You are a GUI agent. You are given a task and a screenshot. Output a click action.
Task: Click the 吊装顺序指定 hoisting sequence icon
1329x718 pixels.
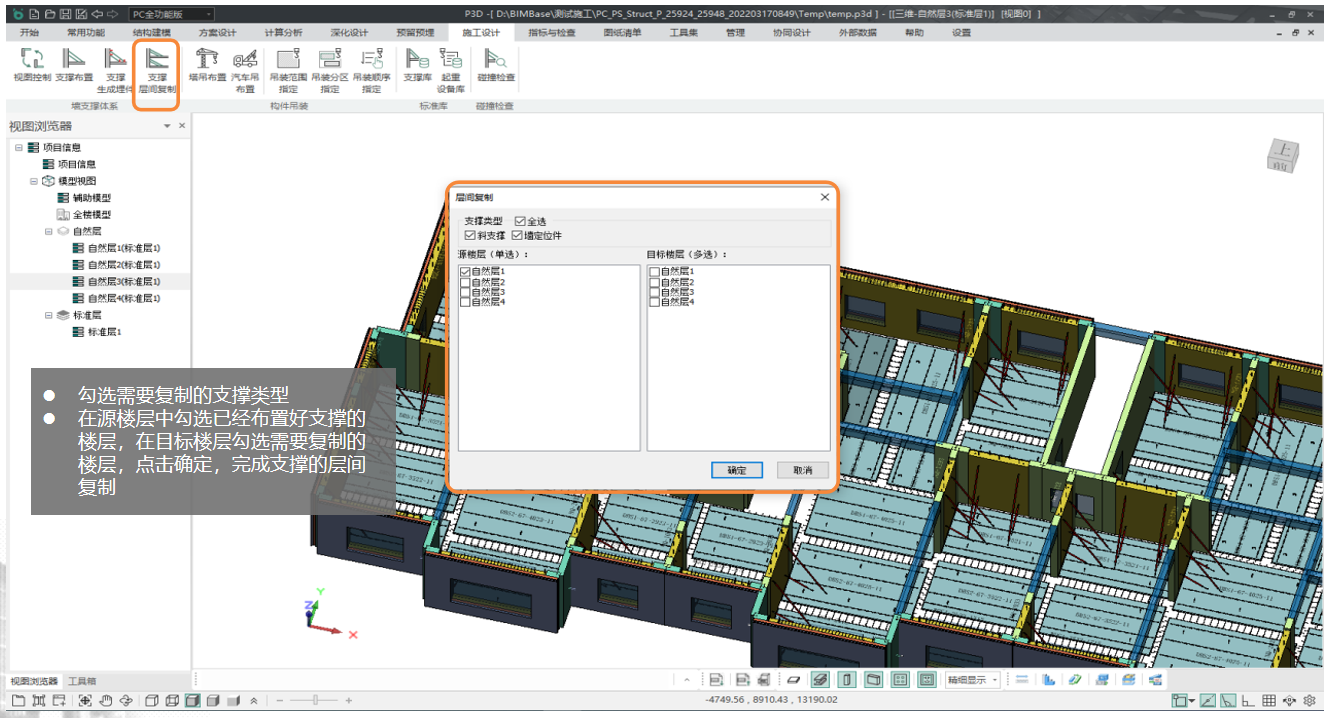pyautogui.click(x=371, y=60)
